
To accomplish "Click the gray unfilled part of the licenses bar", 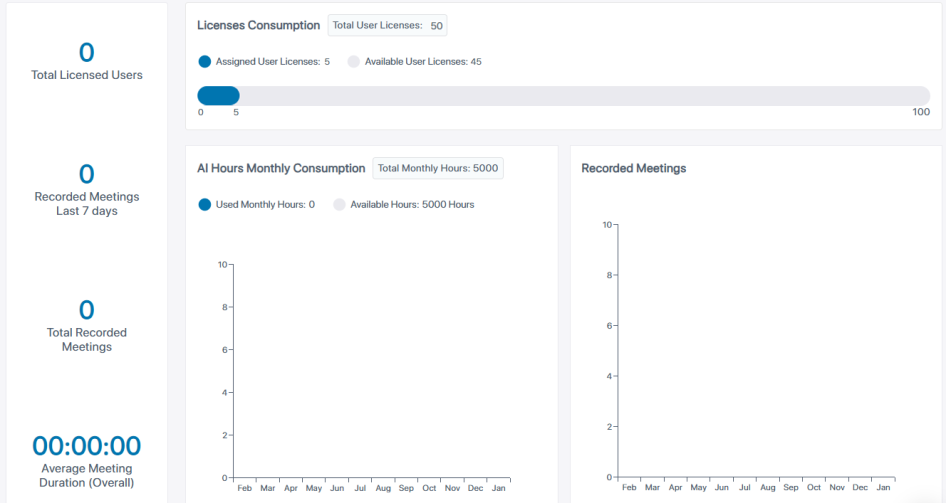I will coord(580,96).
